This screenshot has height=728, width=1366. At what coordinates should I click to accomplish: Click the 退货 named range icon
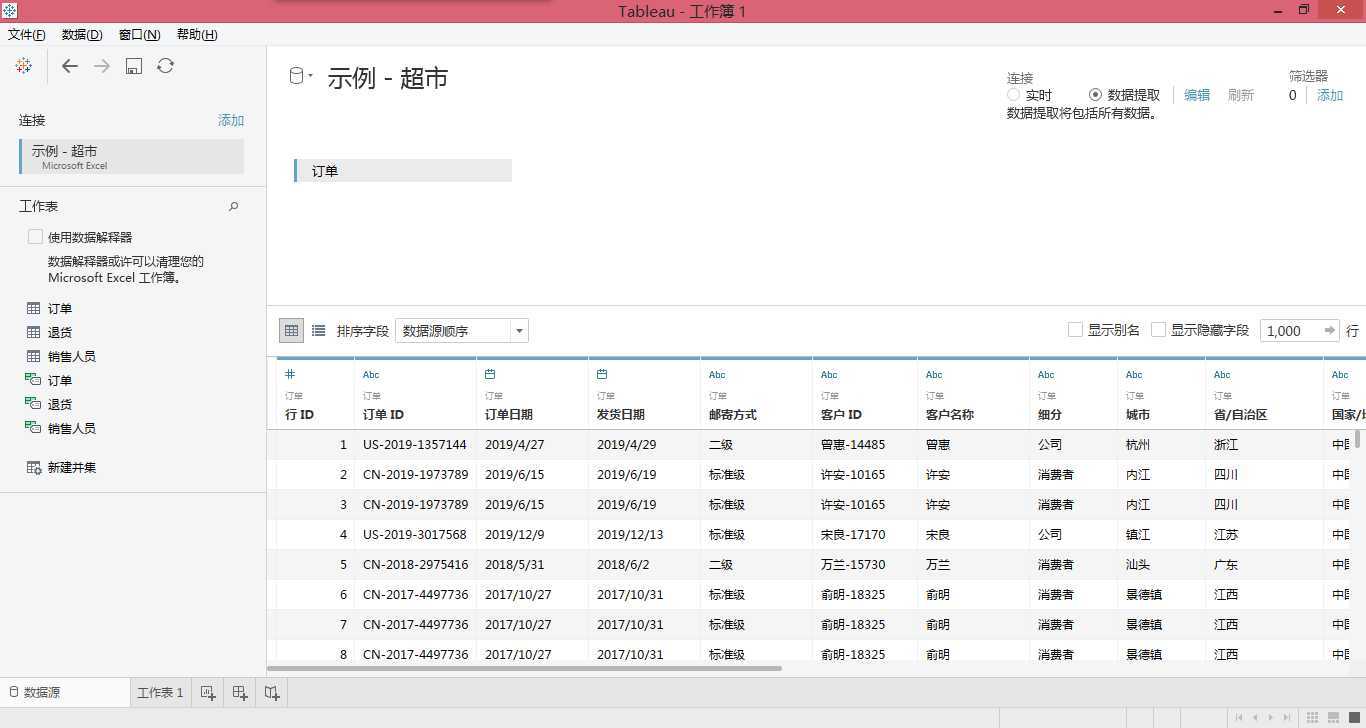point(33,404)
